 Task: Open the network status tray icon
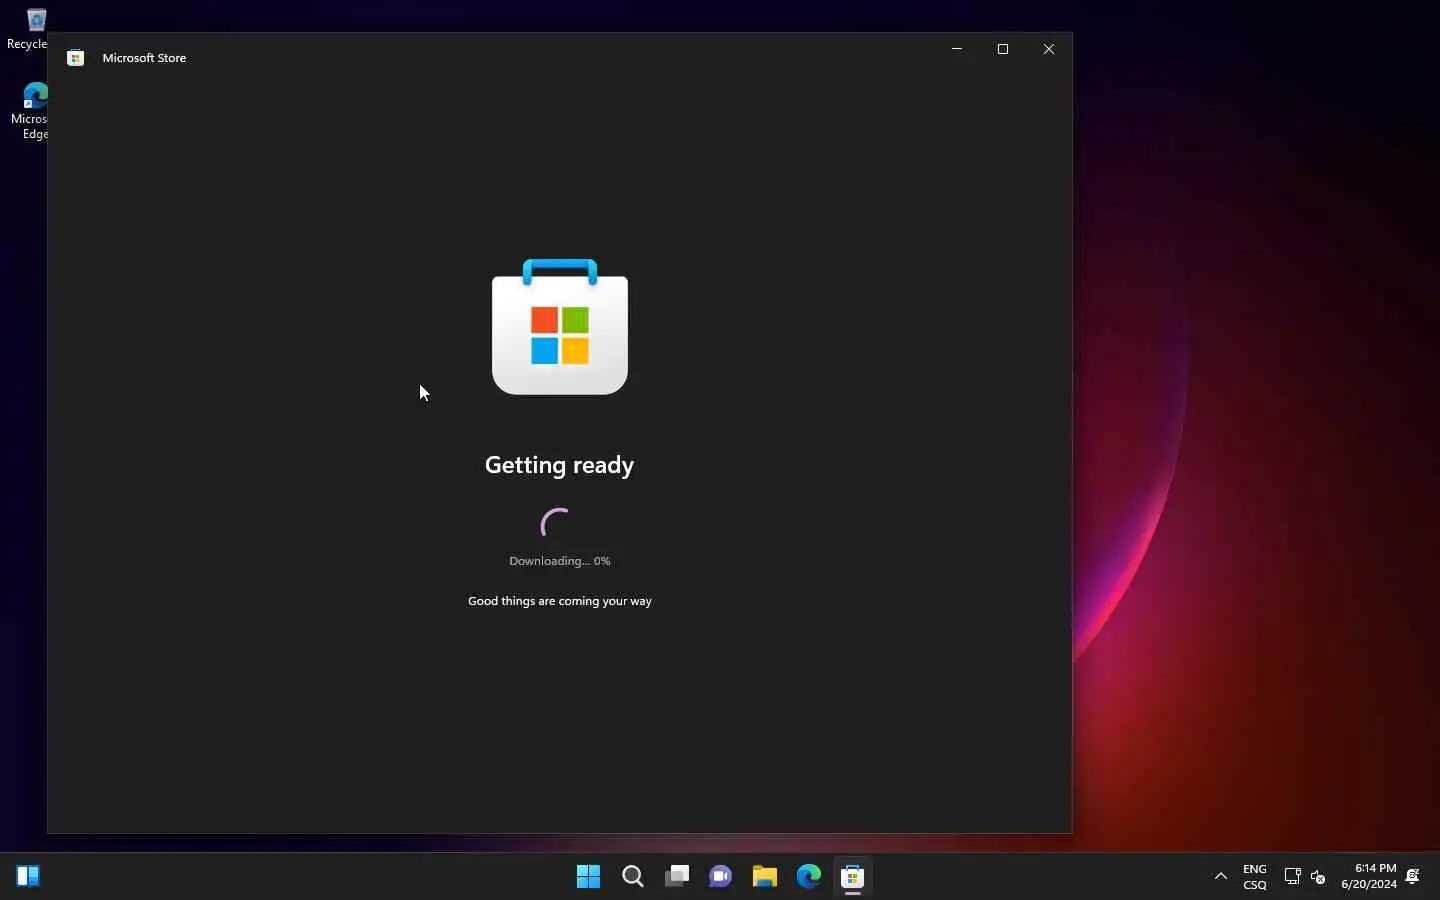(1292, 877)
